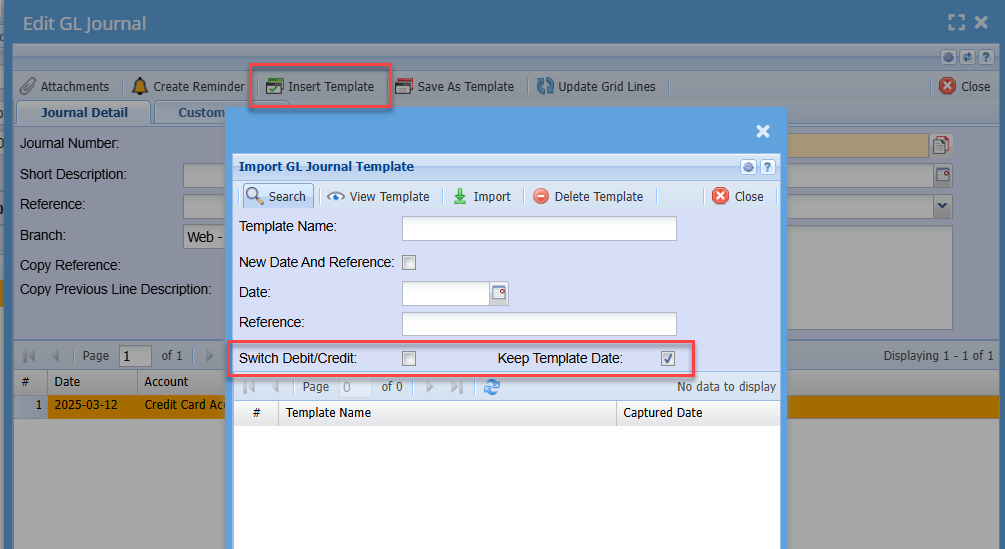Click the journal grid page number field
Image resolution: width=1005 pixels, height=549 pixels.
[135, 356]
